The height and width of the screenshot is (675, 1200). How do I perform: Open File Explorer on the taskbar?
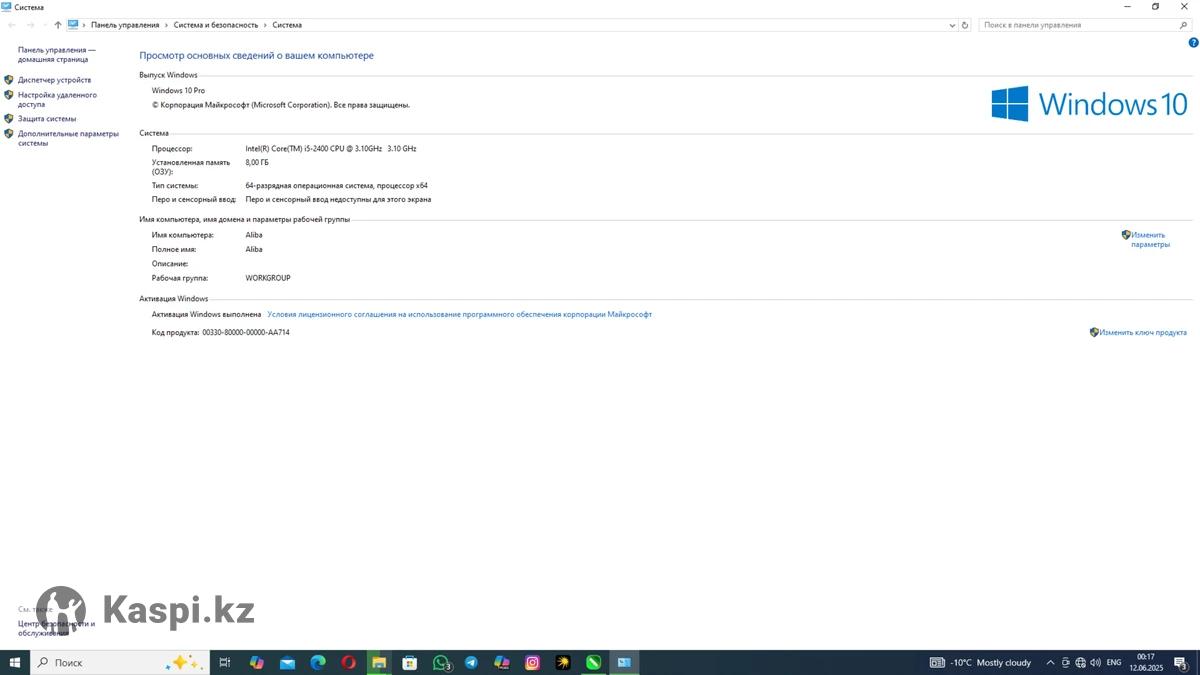click(x=379, y=662)
